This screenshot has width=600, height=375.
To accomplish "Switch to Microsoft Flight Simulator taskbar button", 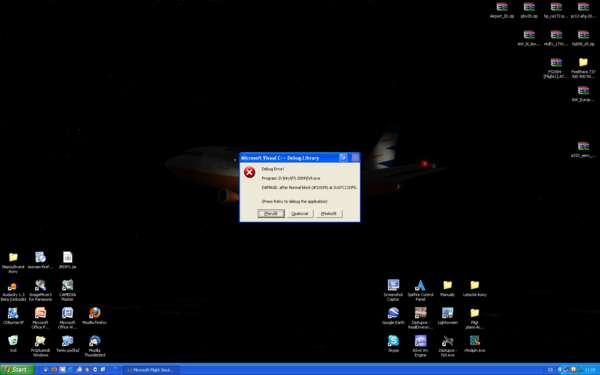I will click(150, 370).
